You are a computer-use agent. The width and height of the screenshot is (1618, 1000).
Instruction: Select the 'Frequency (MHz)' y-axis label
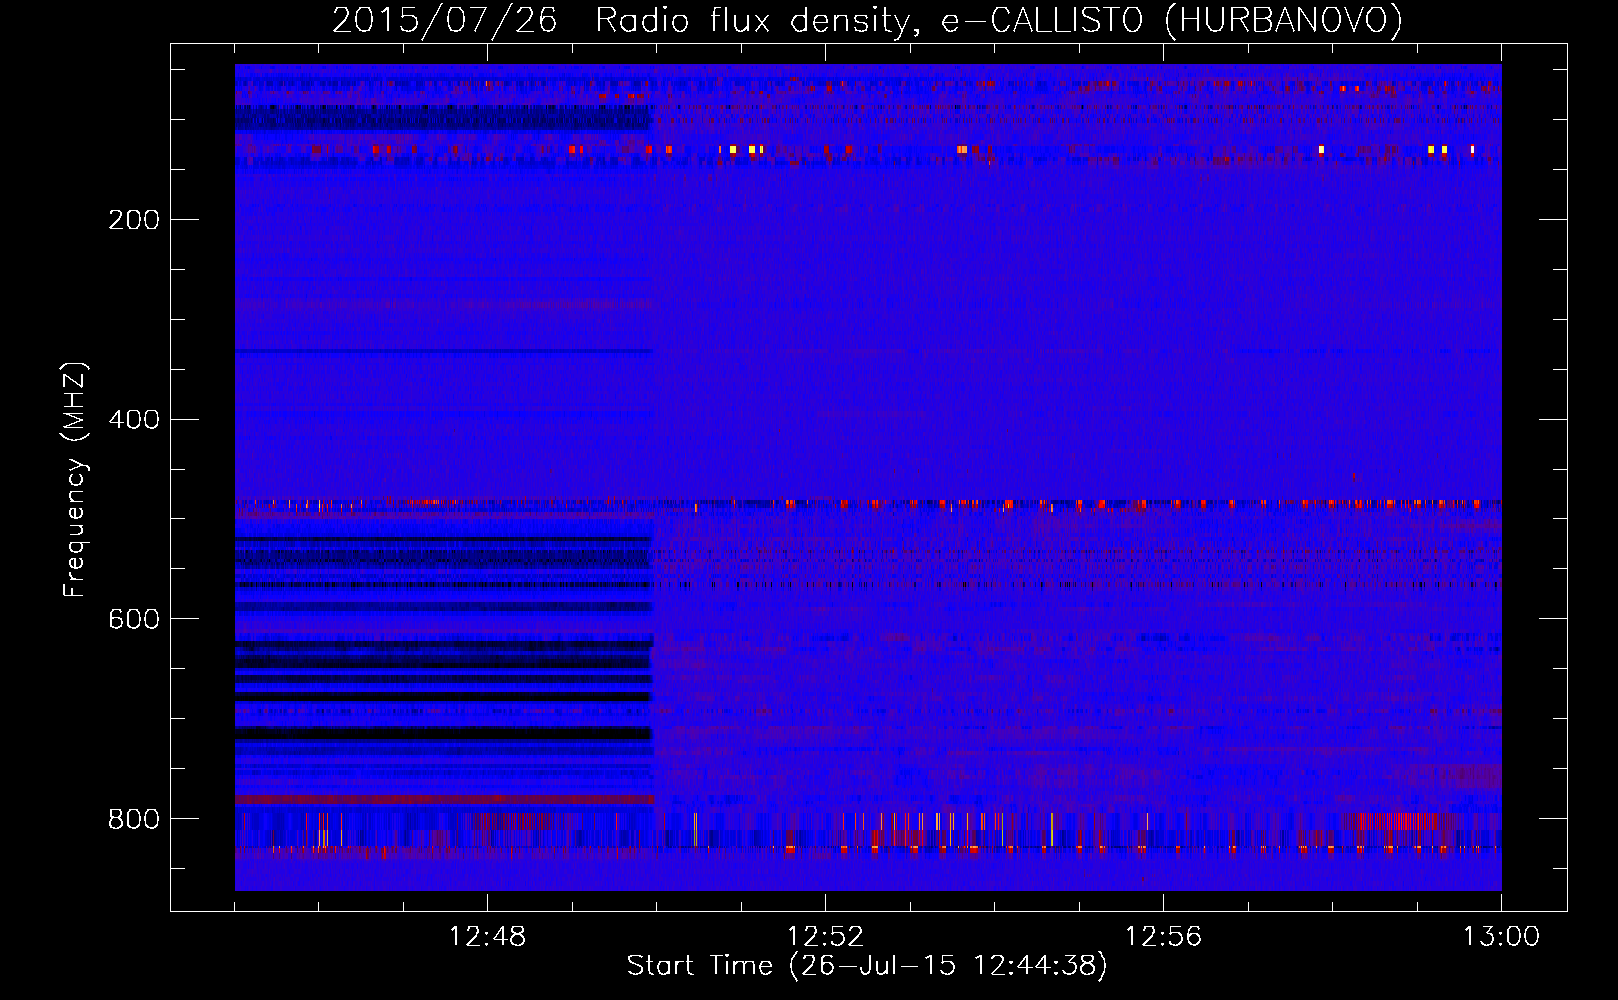(75, 480)
